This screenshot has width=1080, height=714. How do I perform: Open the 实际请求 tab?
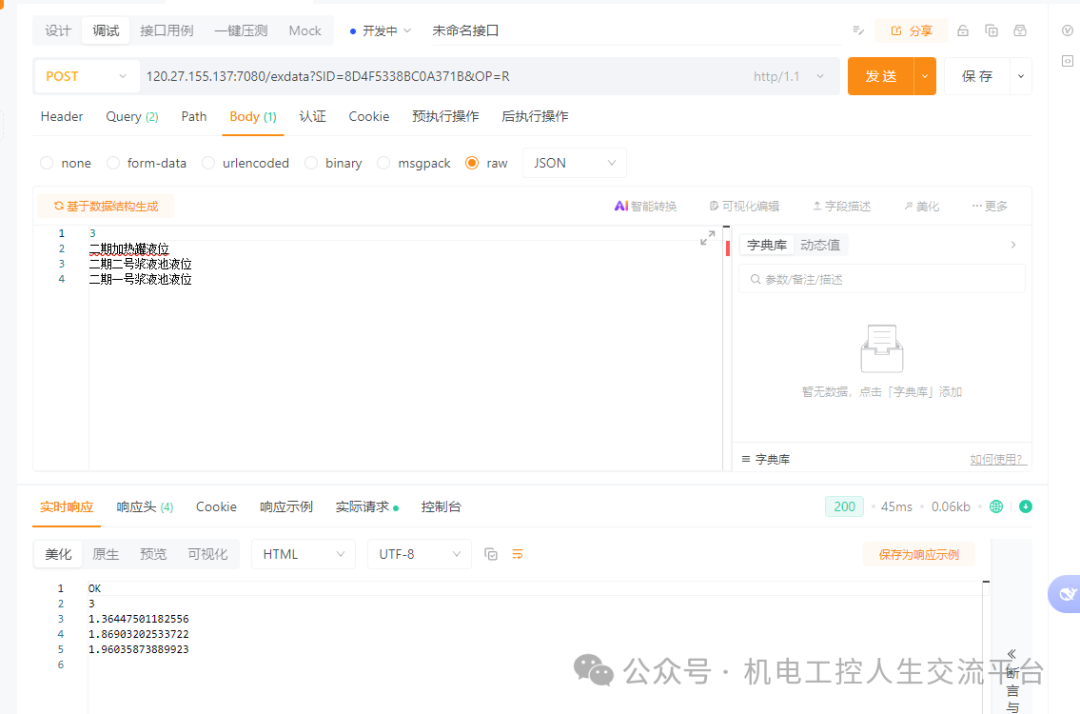click(366, 507)
